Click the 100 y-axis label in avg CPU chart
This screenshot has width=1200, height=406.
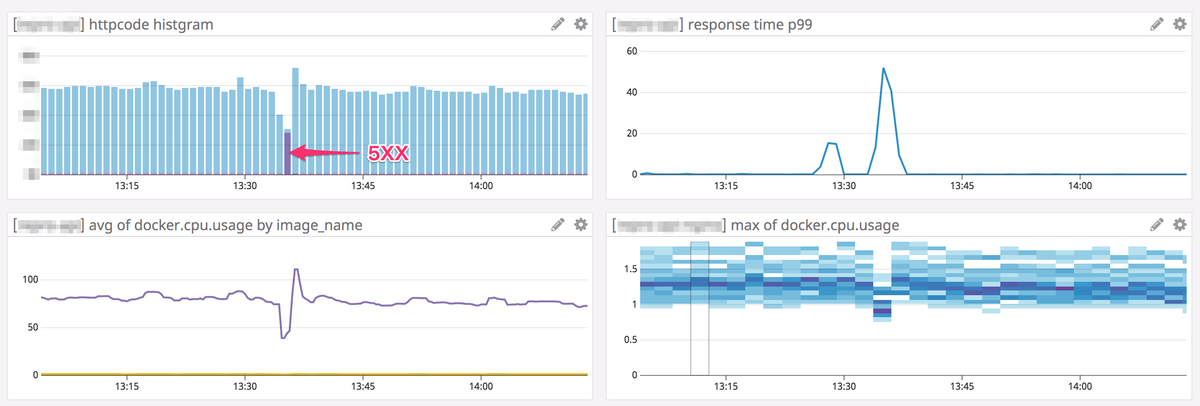pyautogui.click(x=29, y=279)
